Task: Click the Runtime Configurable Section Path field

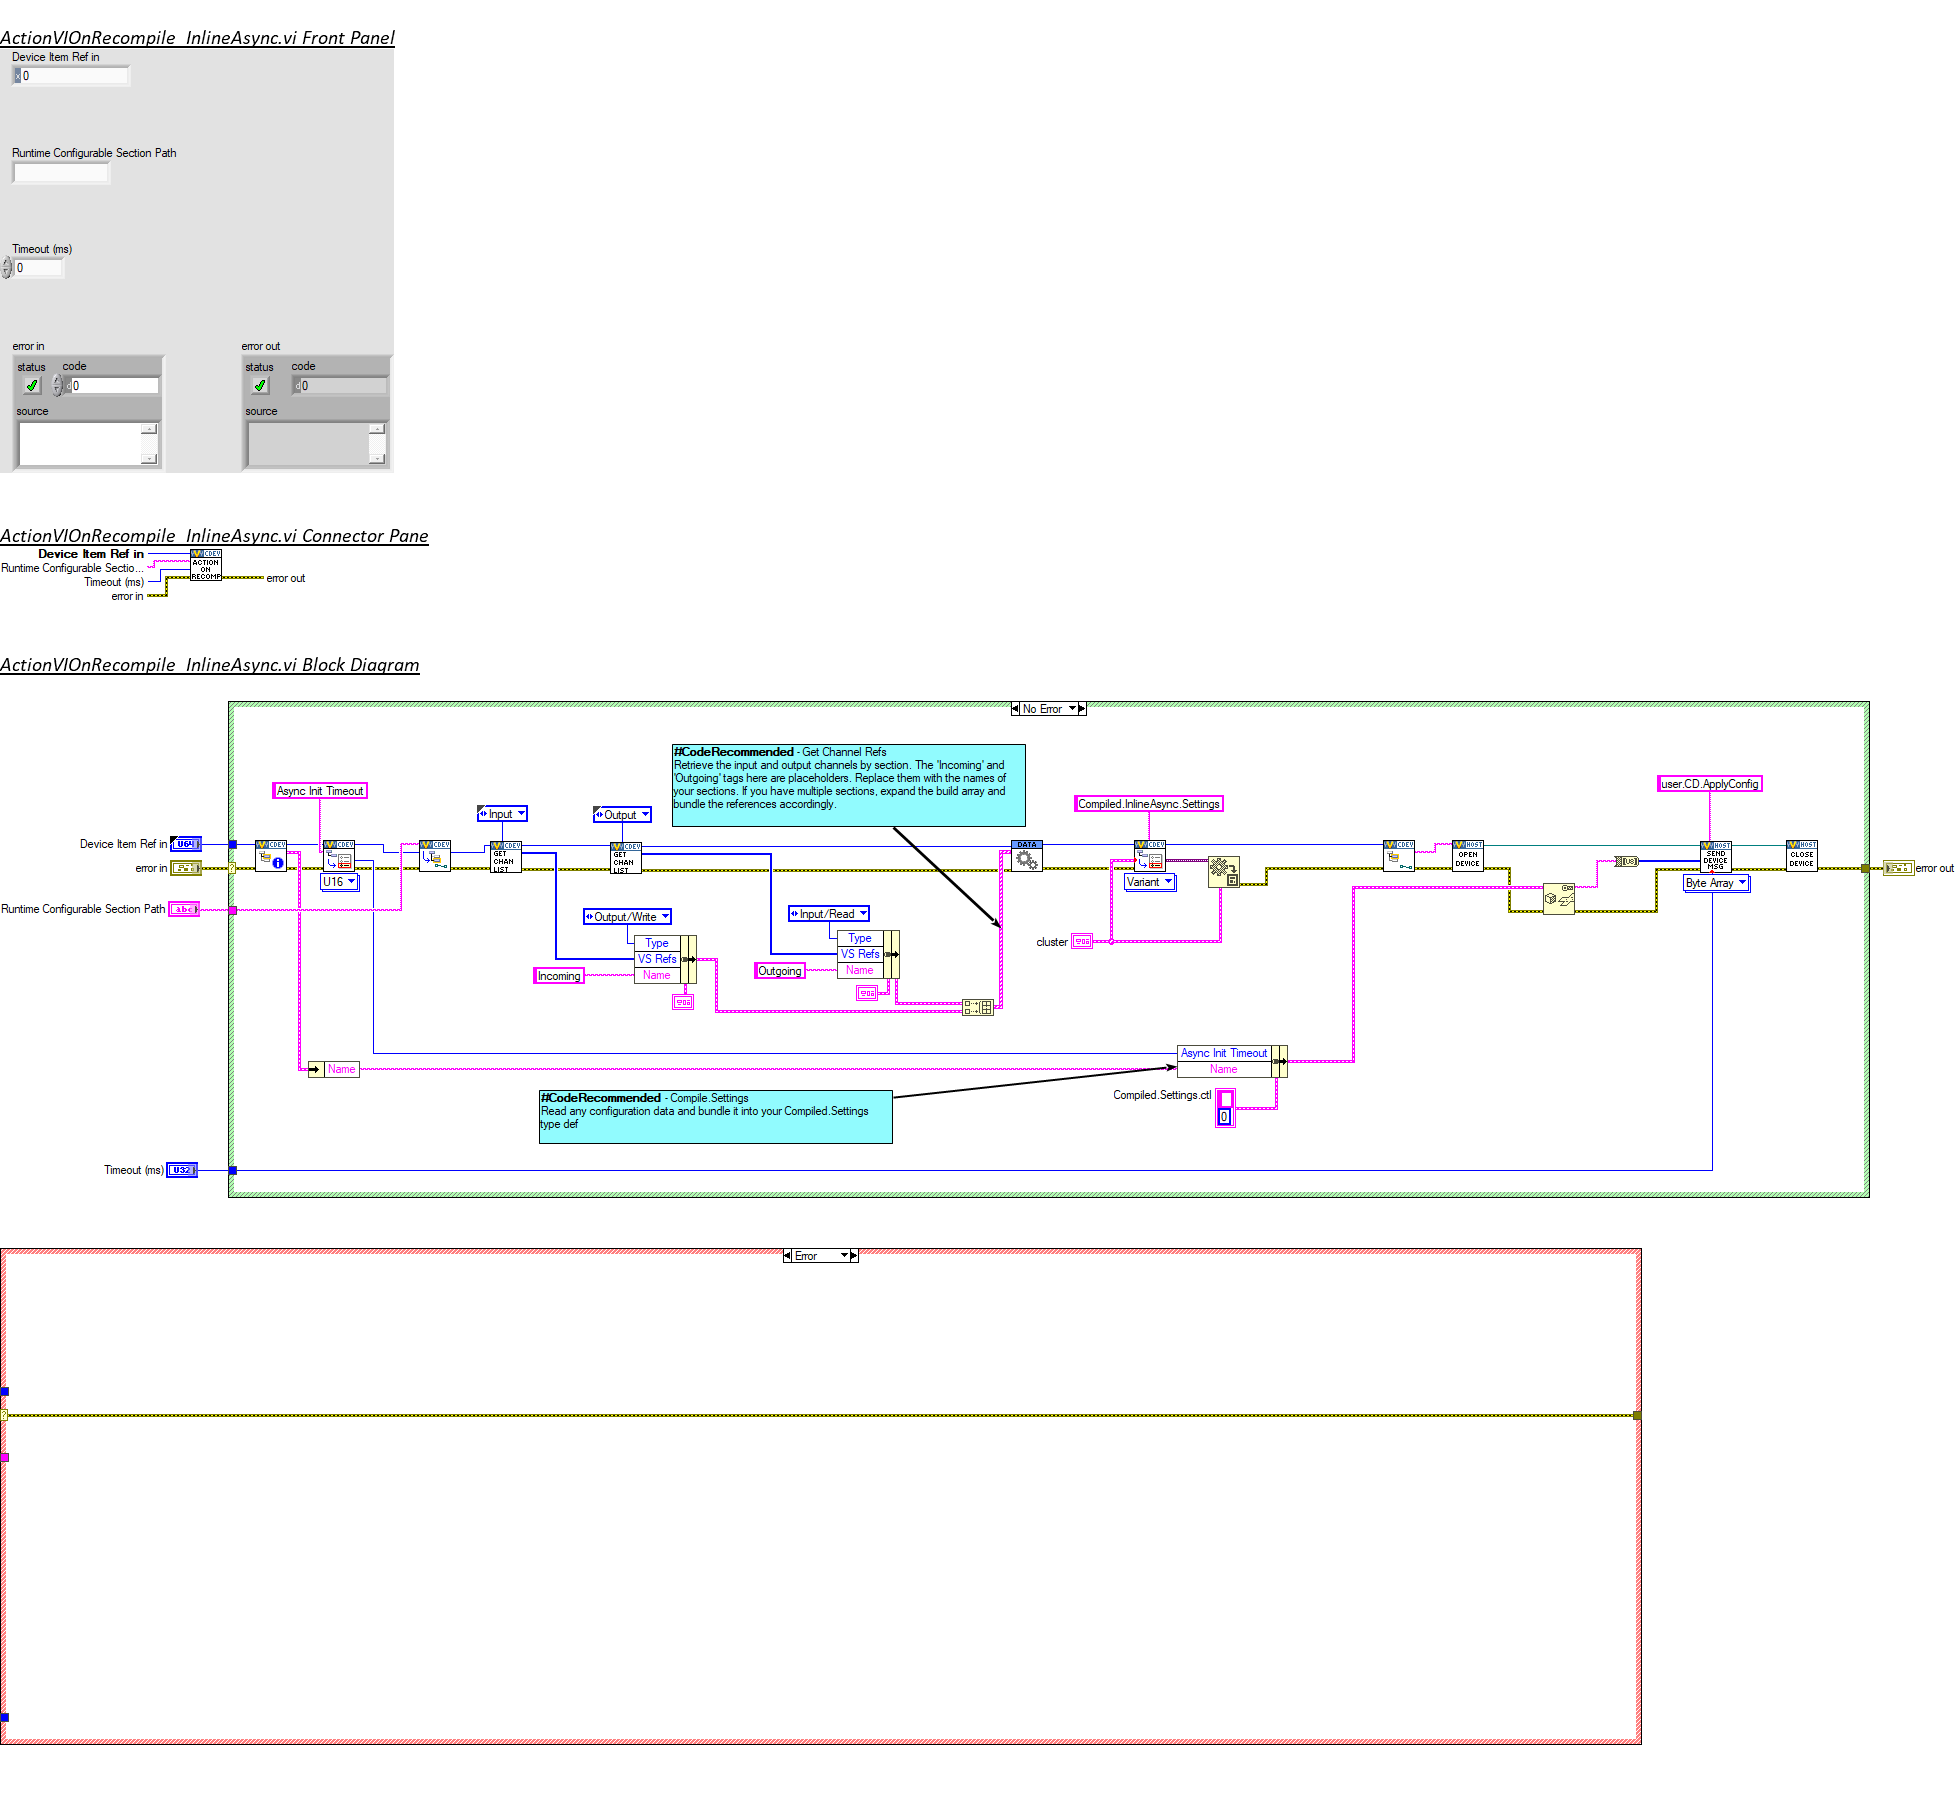Action: click(x=60, y=172)
